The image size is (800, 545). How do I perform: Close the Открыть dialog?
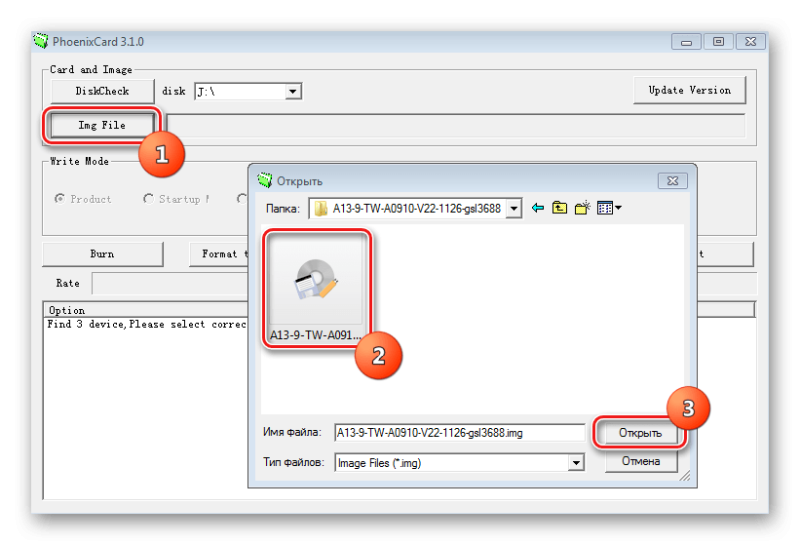click(672, 181)
